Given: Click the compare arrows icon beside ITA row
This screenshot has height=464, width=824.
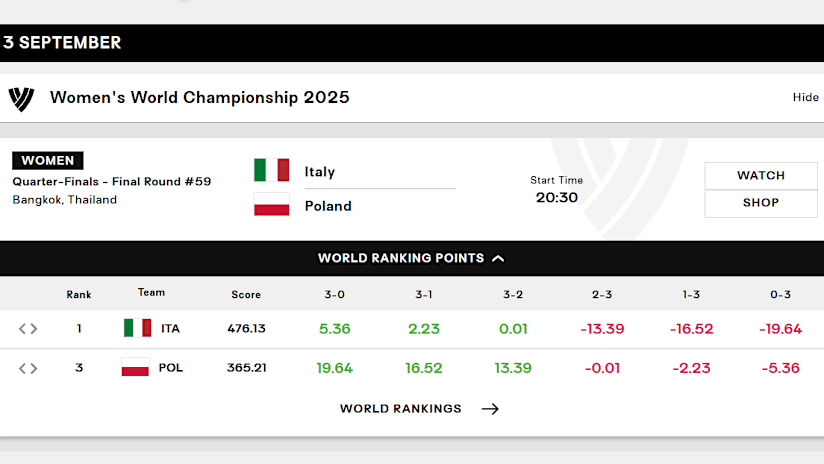Looking at the screenshot, I should tap(28, 328).
